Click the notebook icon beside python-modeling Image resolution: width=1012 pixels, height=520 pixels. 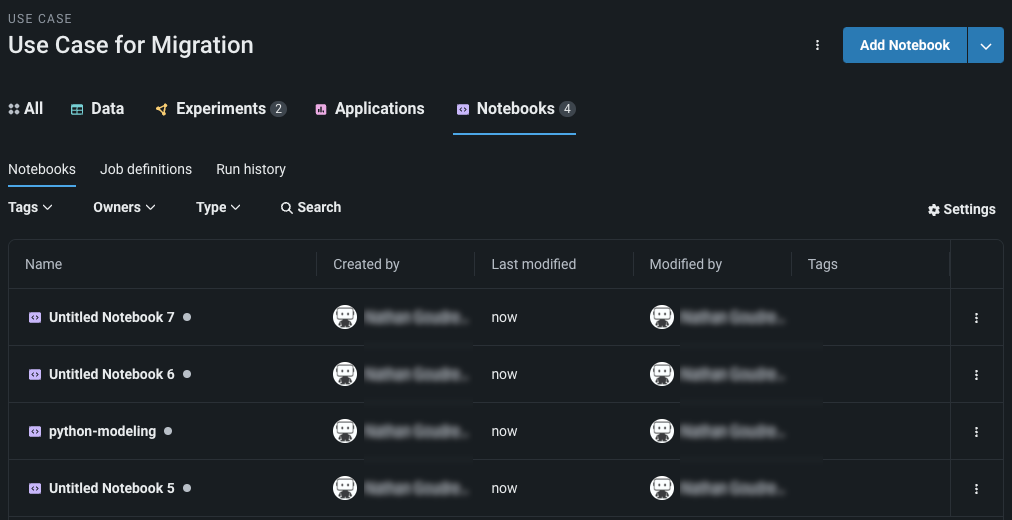[35, 431]
